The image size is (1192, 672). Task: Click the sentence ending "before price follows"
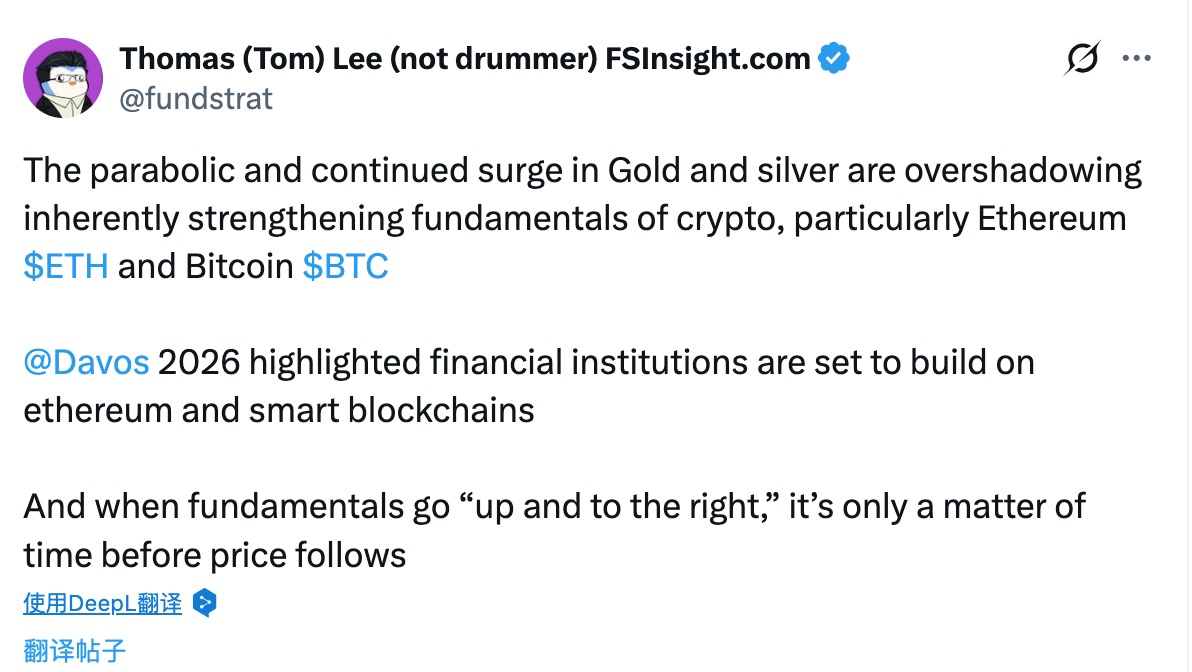[x=215, y=554]
